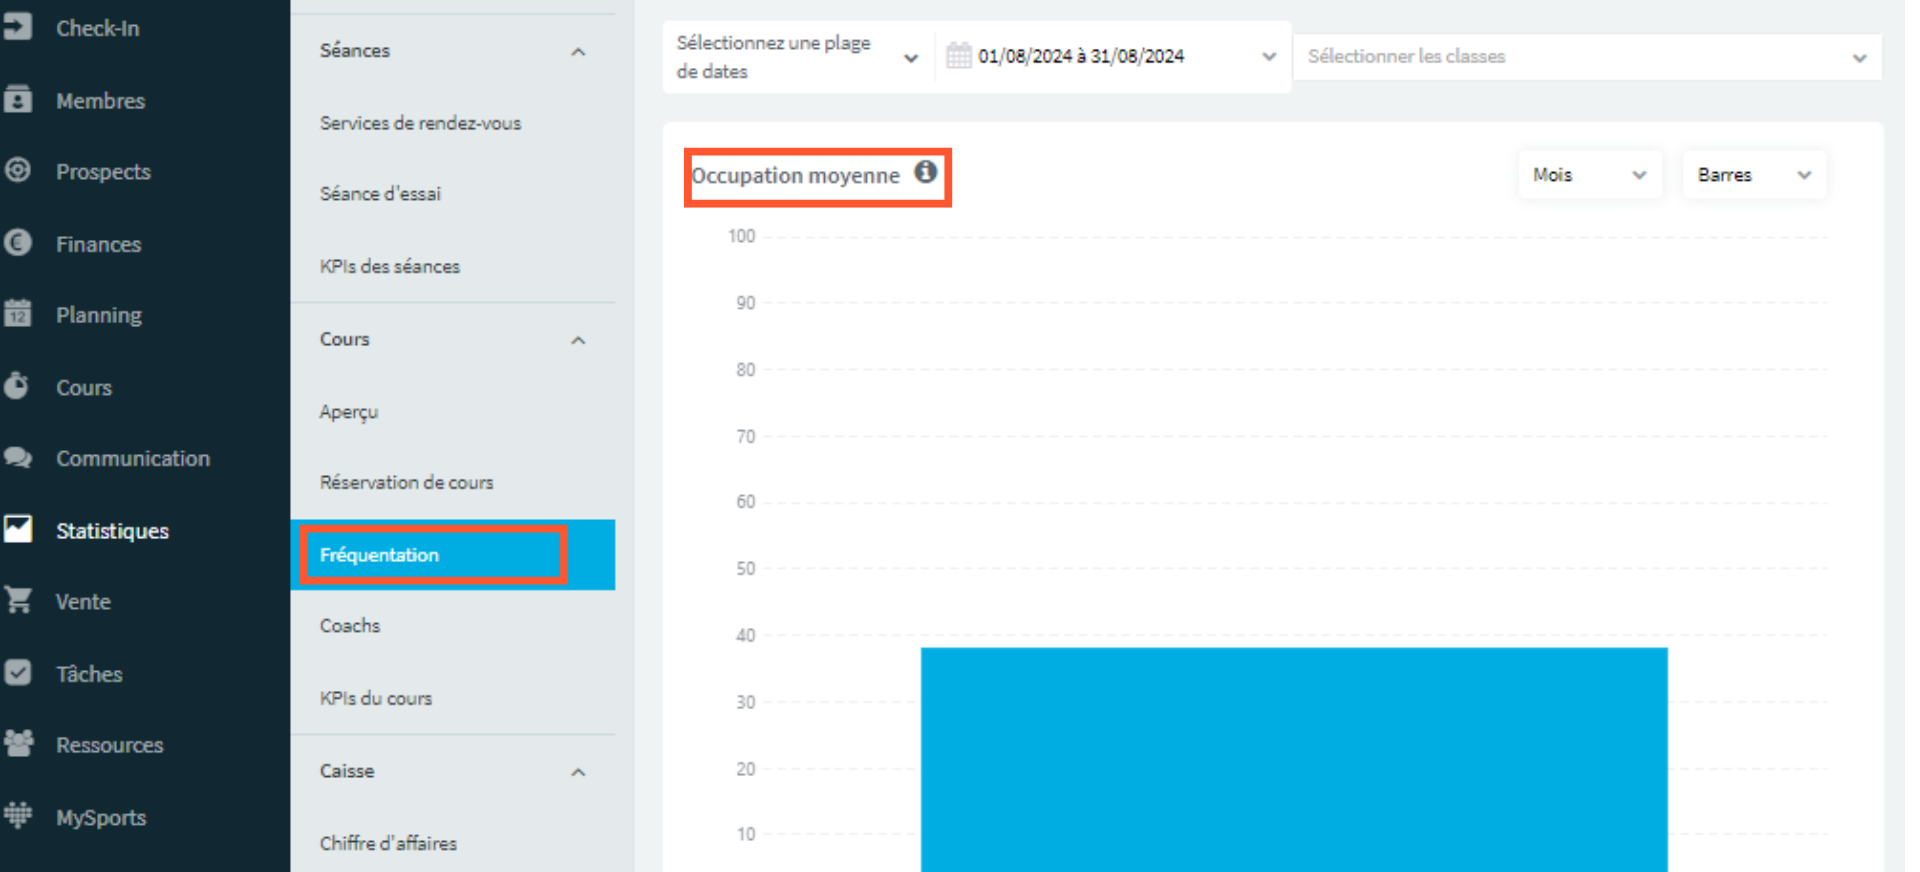Click the MySports icon

click(x=17, y=816)
